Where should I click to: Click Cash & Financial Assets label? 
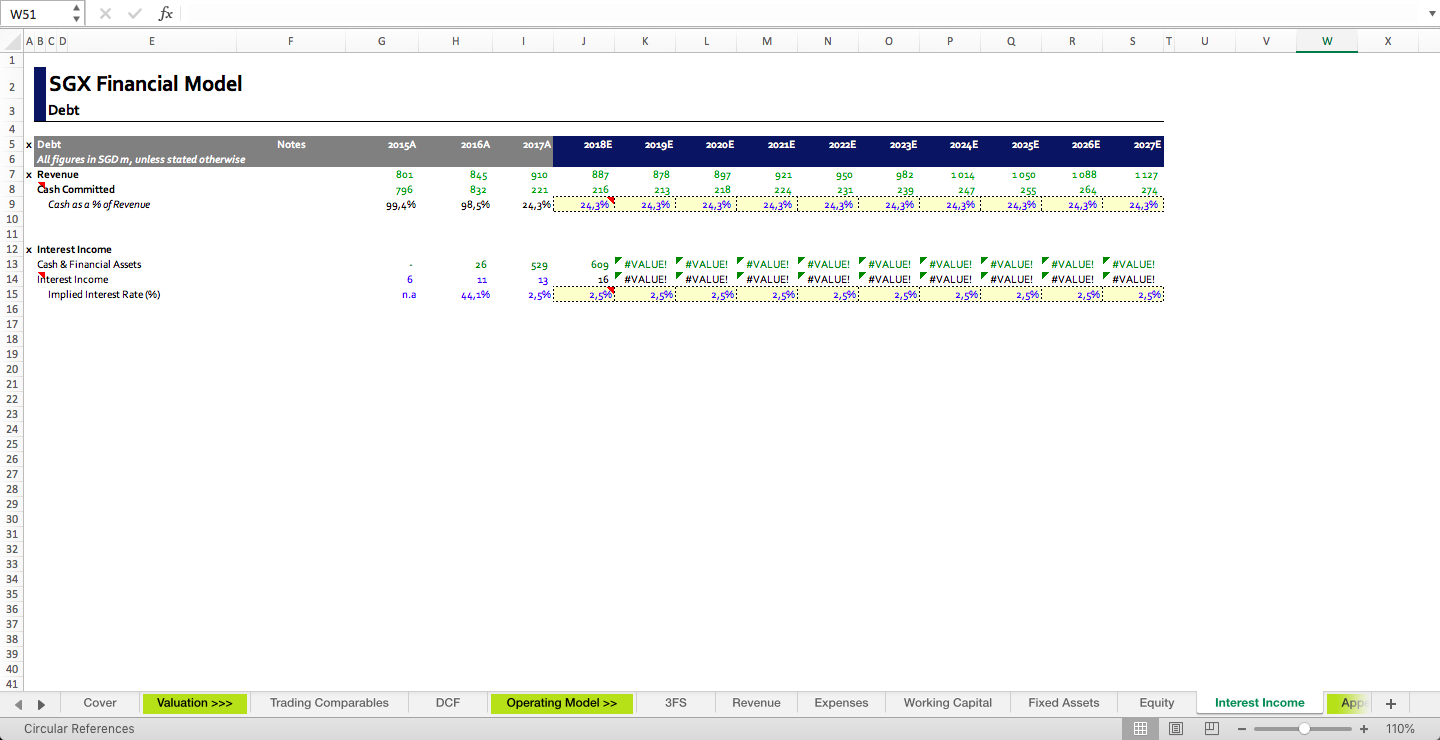(x=89, y=265)
